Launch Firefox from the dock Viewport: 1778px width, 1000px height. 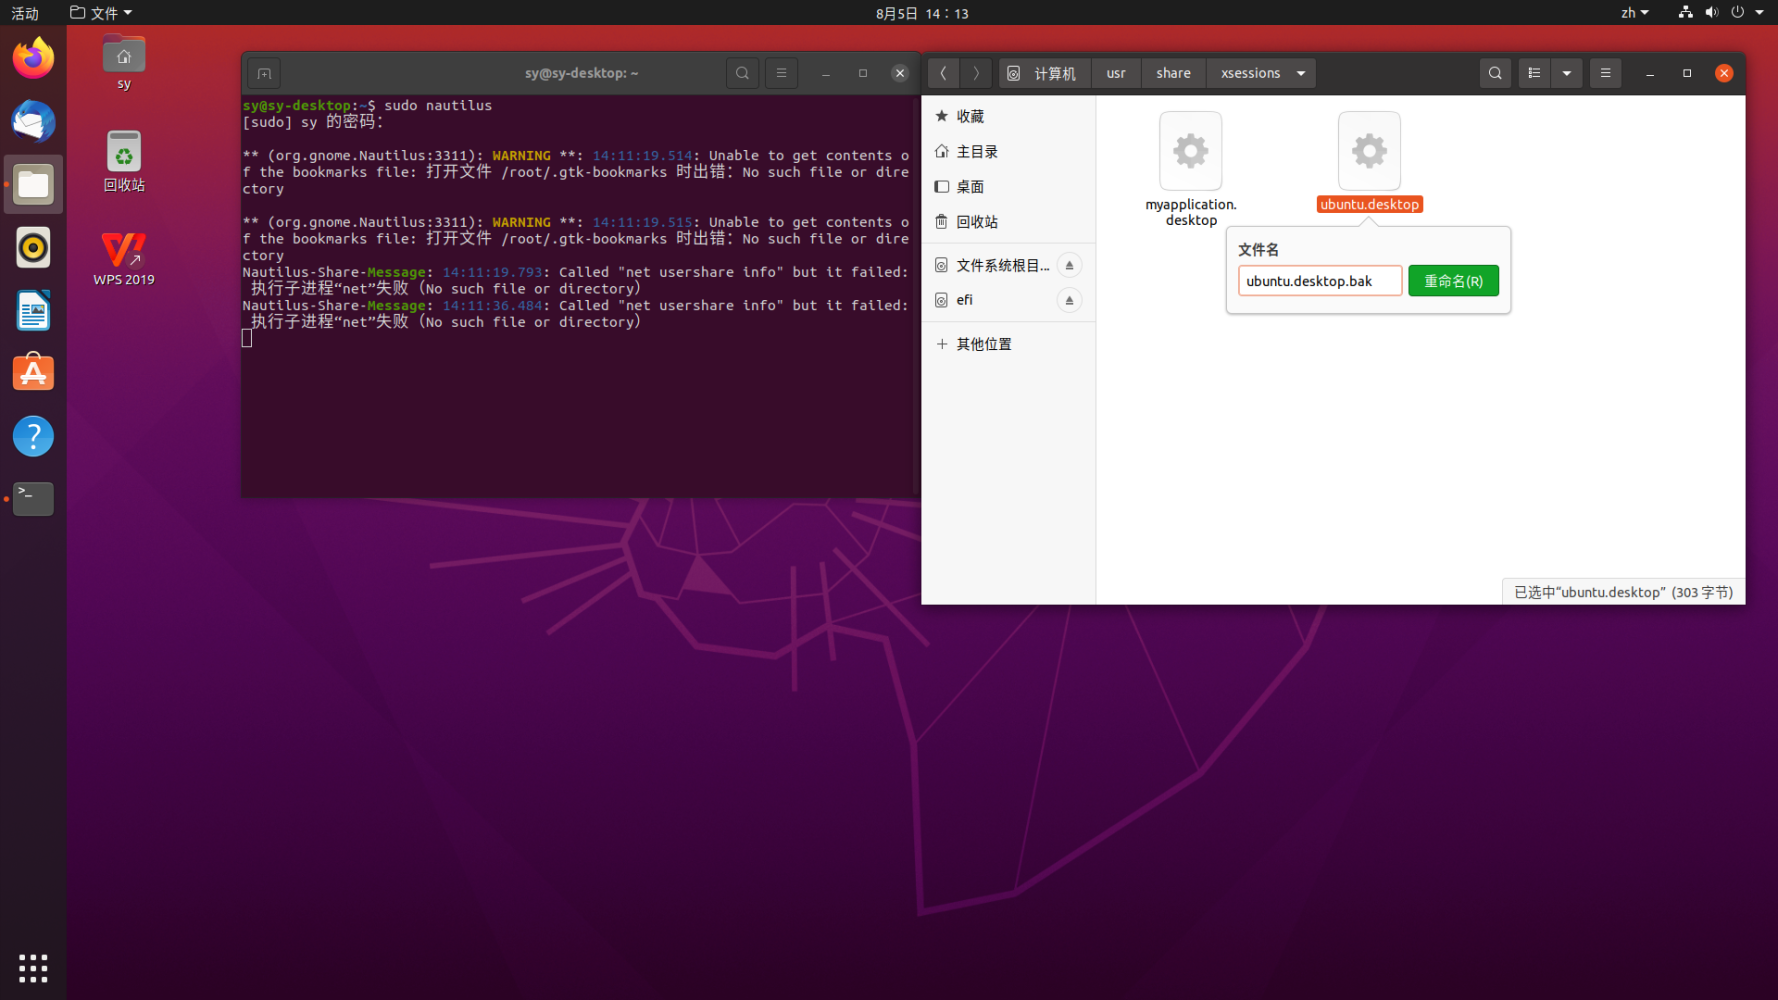(33, 58)
